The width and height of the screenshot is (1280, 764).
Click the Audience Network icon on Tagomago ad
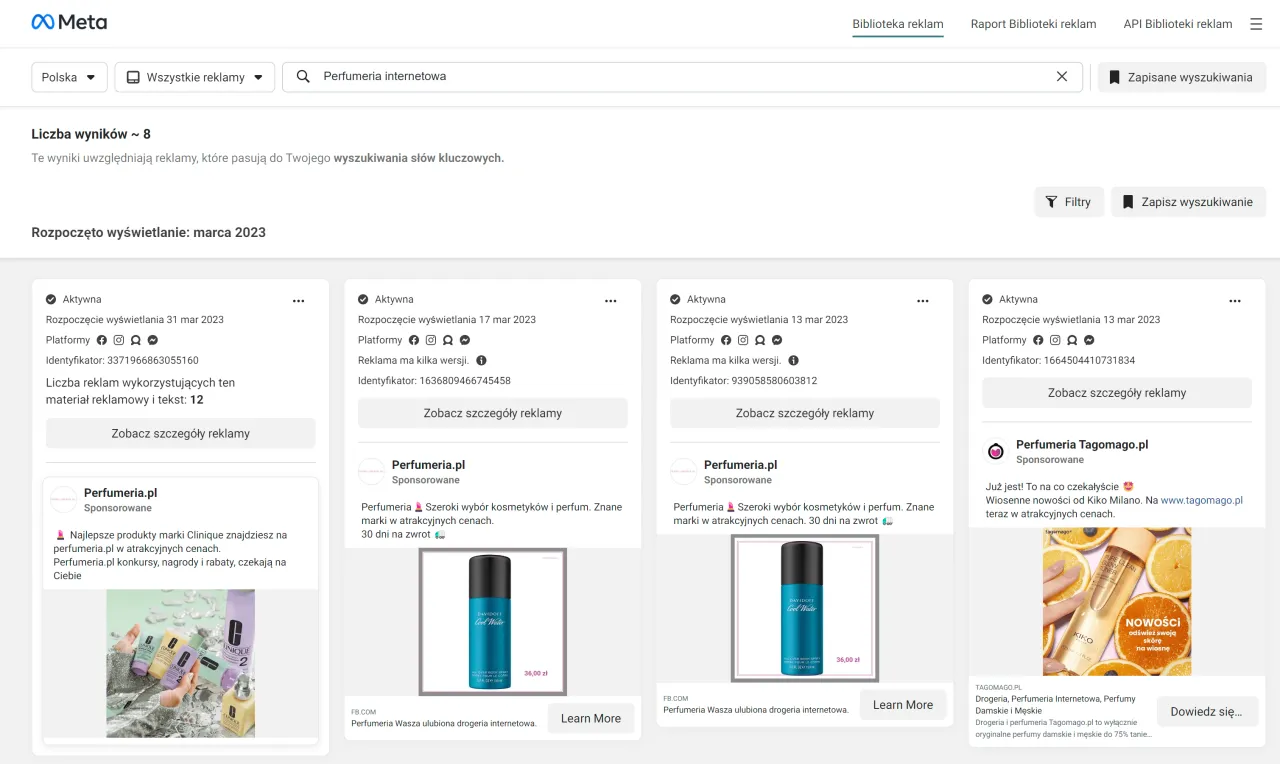coord(1072,340)
